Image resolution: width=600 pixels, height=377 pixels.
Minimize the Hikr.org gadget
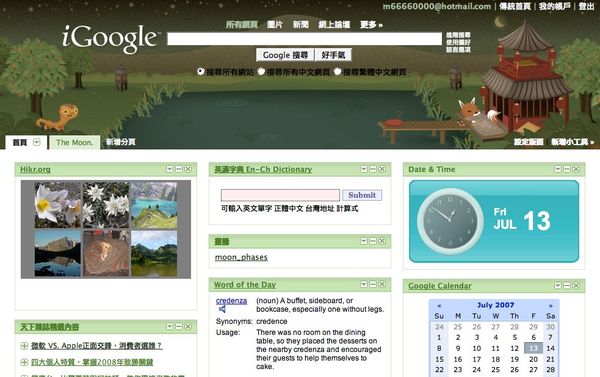pos(179,169)
